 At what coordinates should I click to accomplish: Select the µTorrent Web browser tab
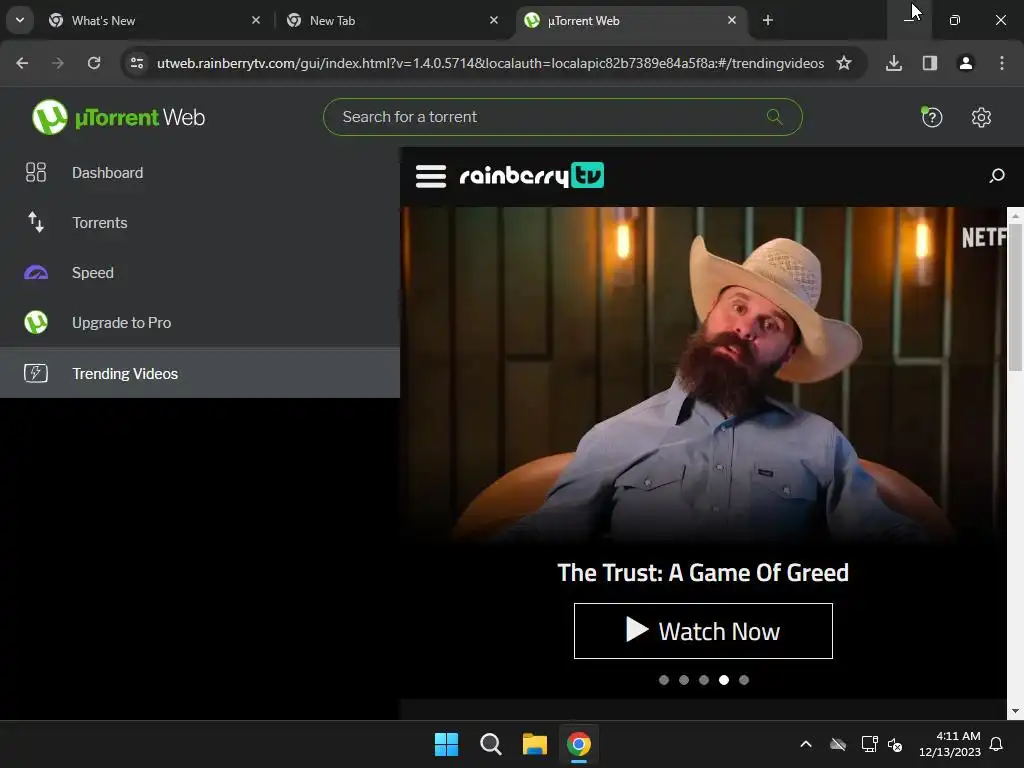pyautogui.click(x=631, y=21)
